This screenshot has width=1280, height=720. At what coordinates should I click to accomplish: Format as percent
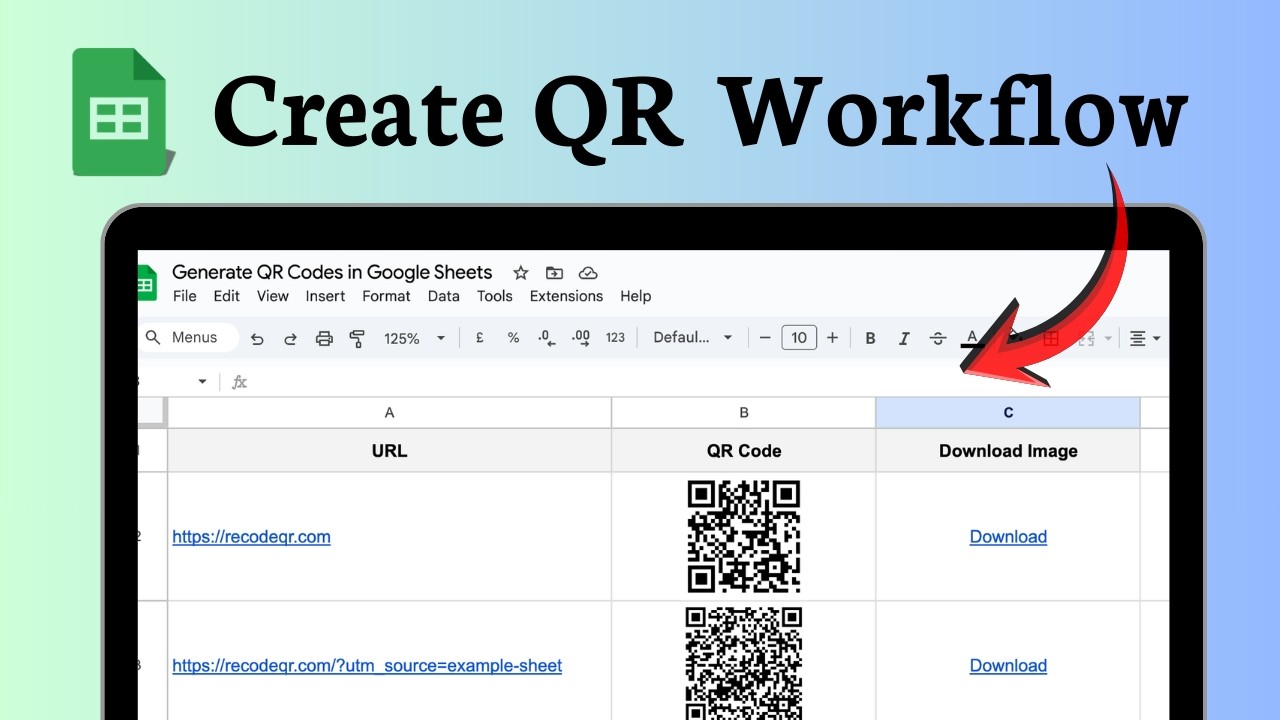point(513,338)
